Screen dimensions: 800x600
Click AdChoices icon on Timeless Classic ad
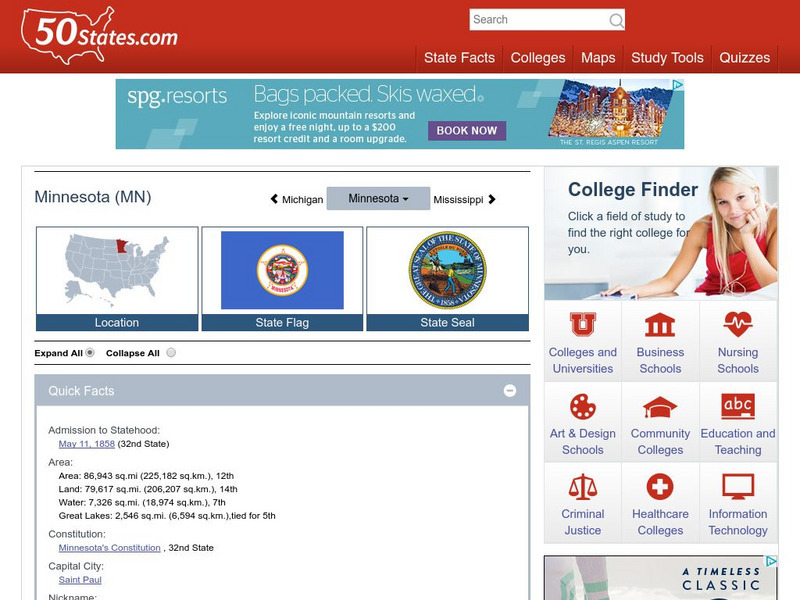(x=771, y=561)
